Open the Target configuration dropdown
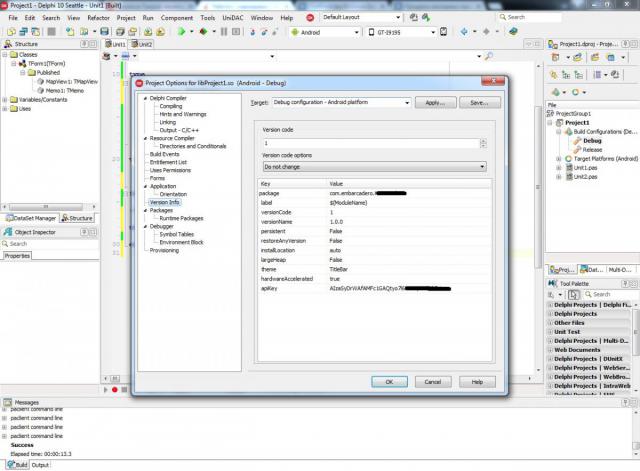The height and width of the screenshot is (471, 640). click(341, 102)
